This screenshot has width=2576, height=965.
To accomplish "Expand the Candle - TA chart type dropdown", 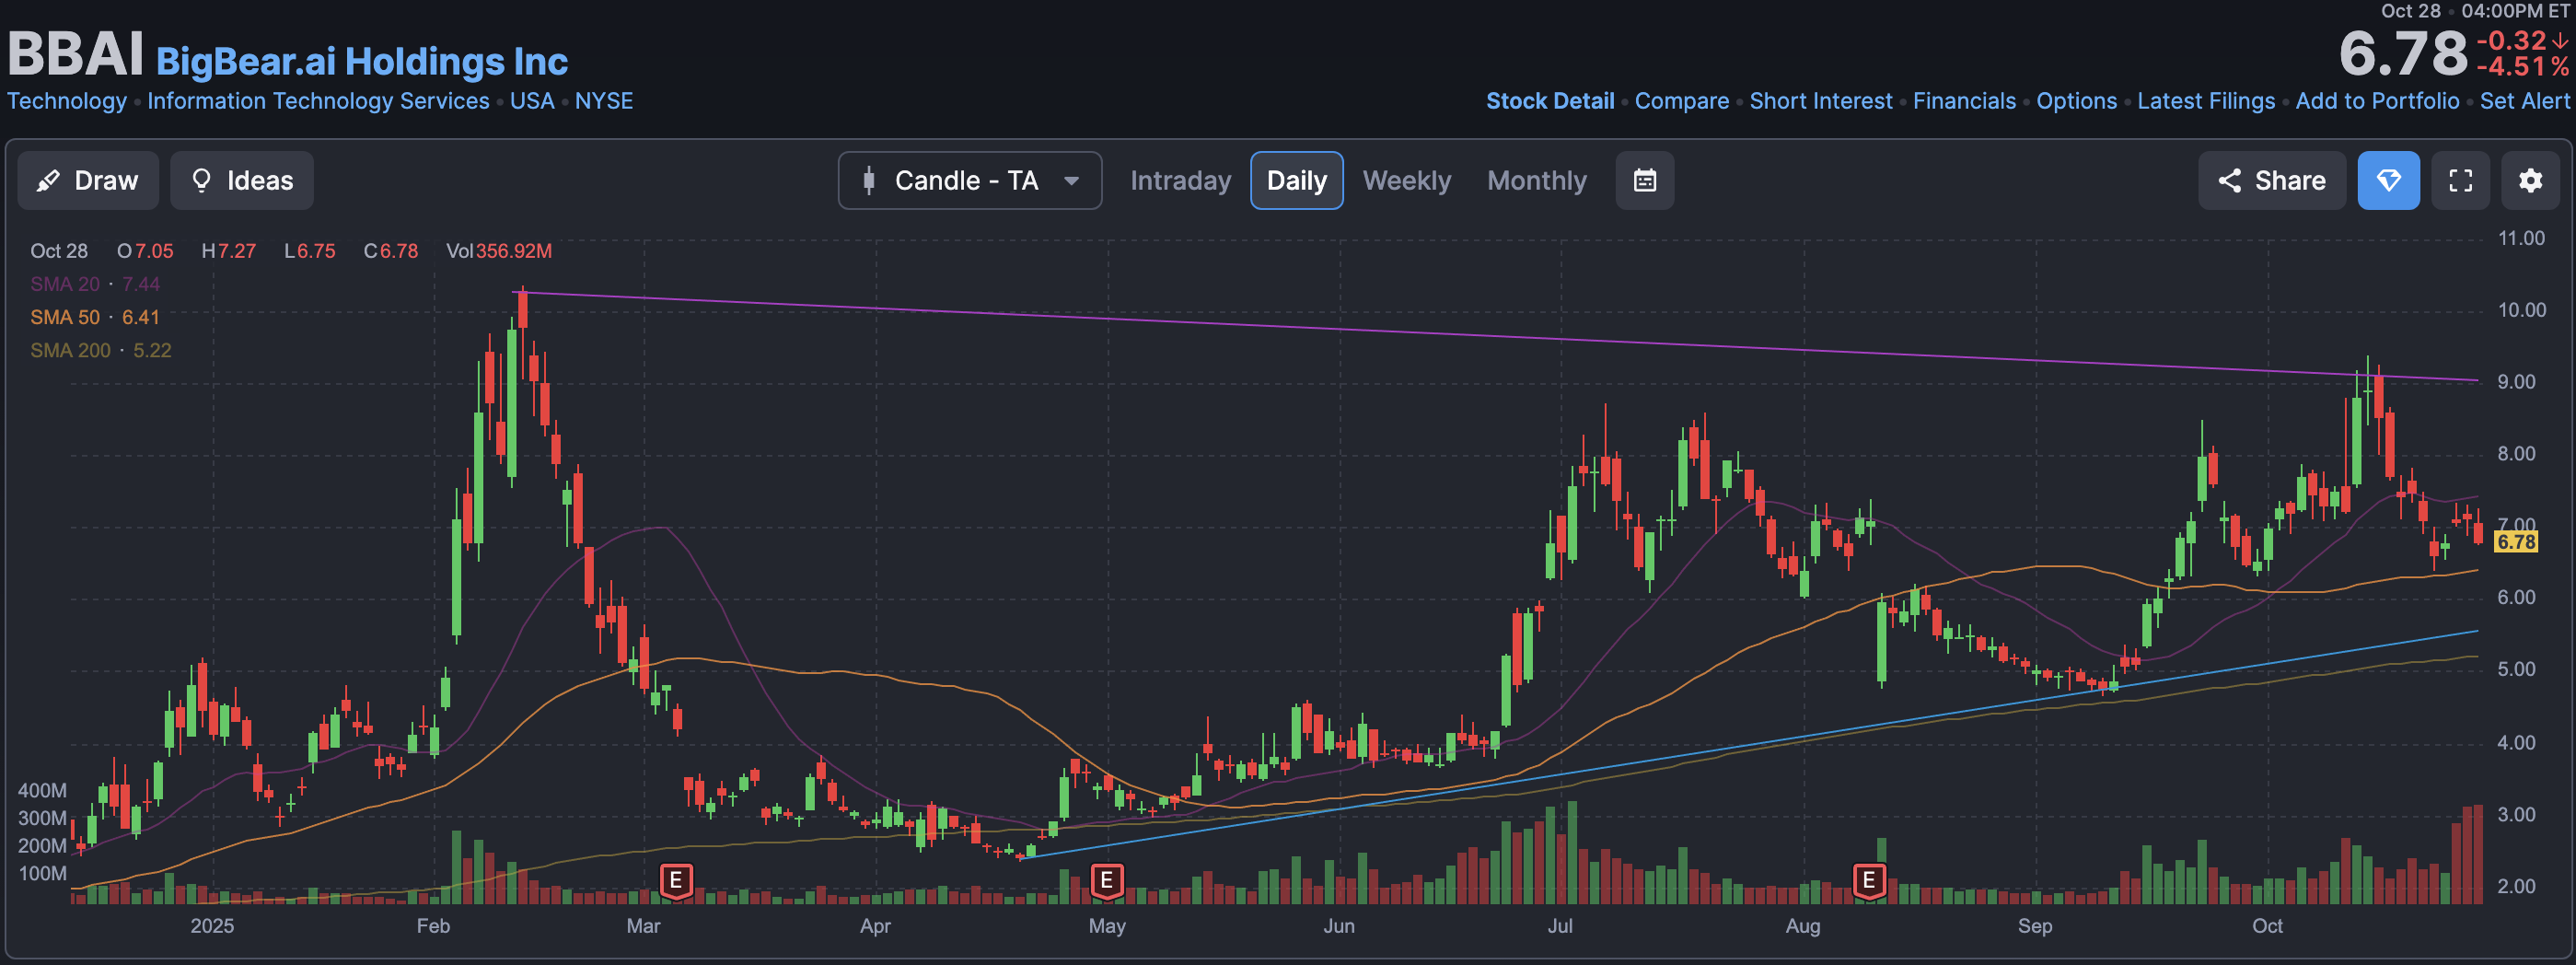I will tap(969, 180).
